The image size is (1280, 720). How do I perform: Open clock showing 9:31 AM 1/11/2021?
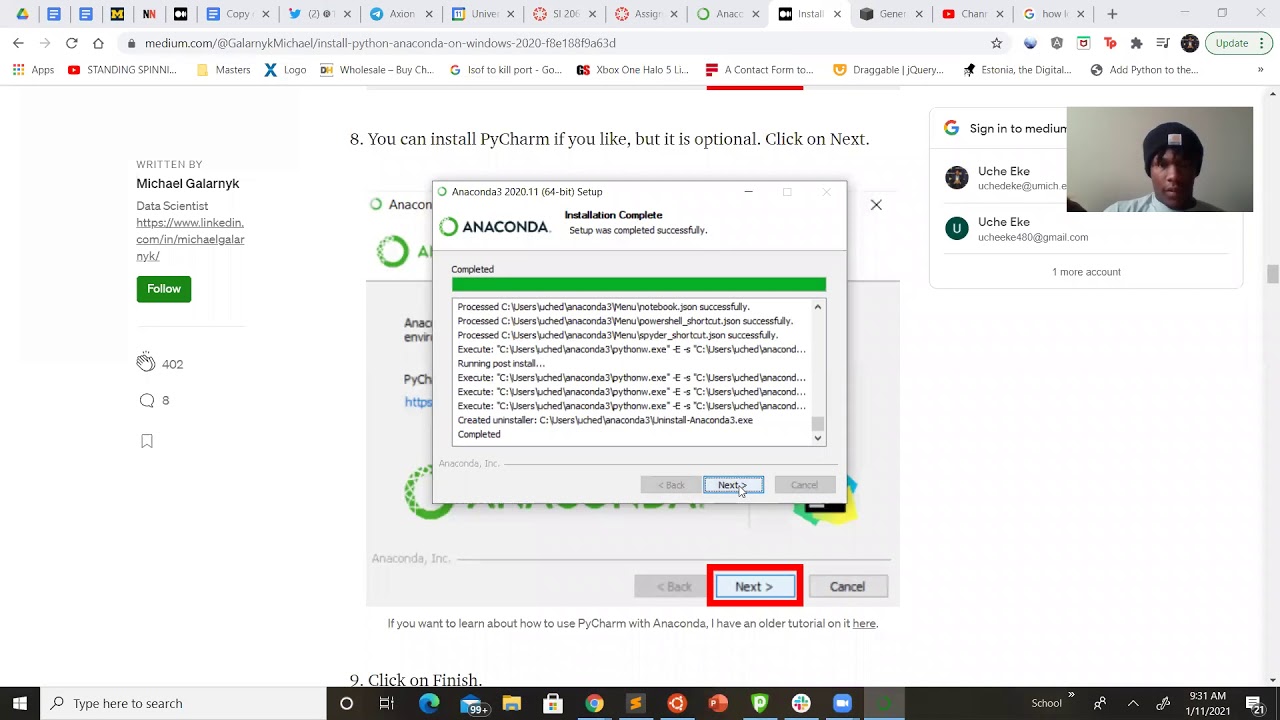1210,703
